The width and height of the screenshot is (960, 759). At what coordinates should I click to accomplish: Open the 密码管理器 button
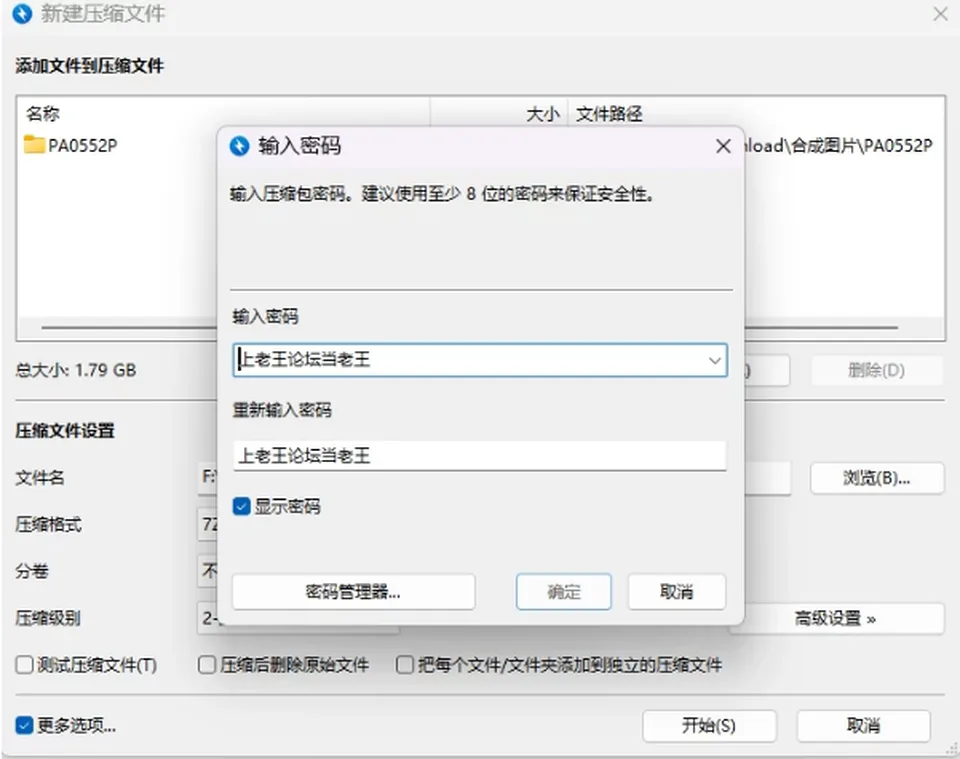(353, 592)
